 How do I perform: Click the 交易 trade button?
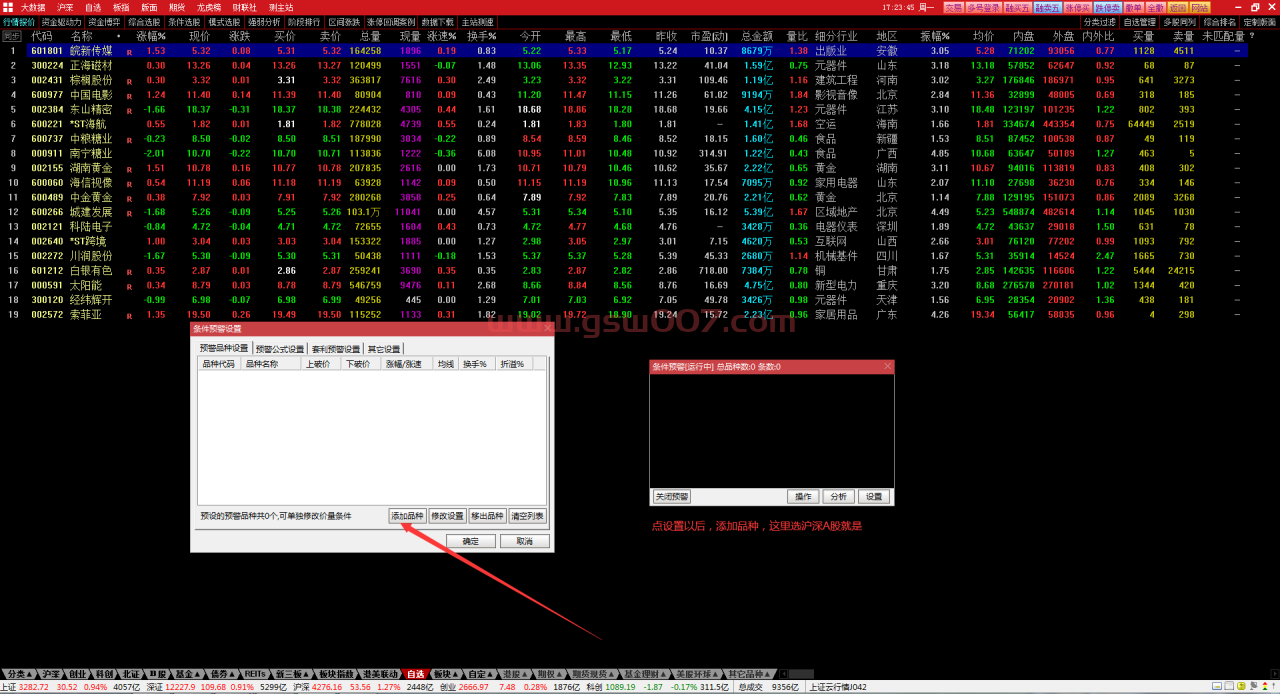coord(953,7)
